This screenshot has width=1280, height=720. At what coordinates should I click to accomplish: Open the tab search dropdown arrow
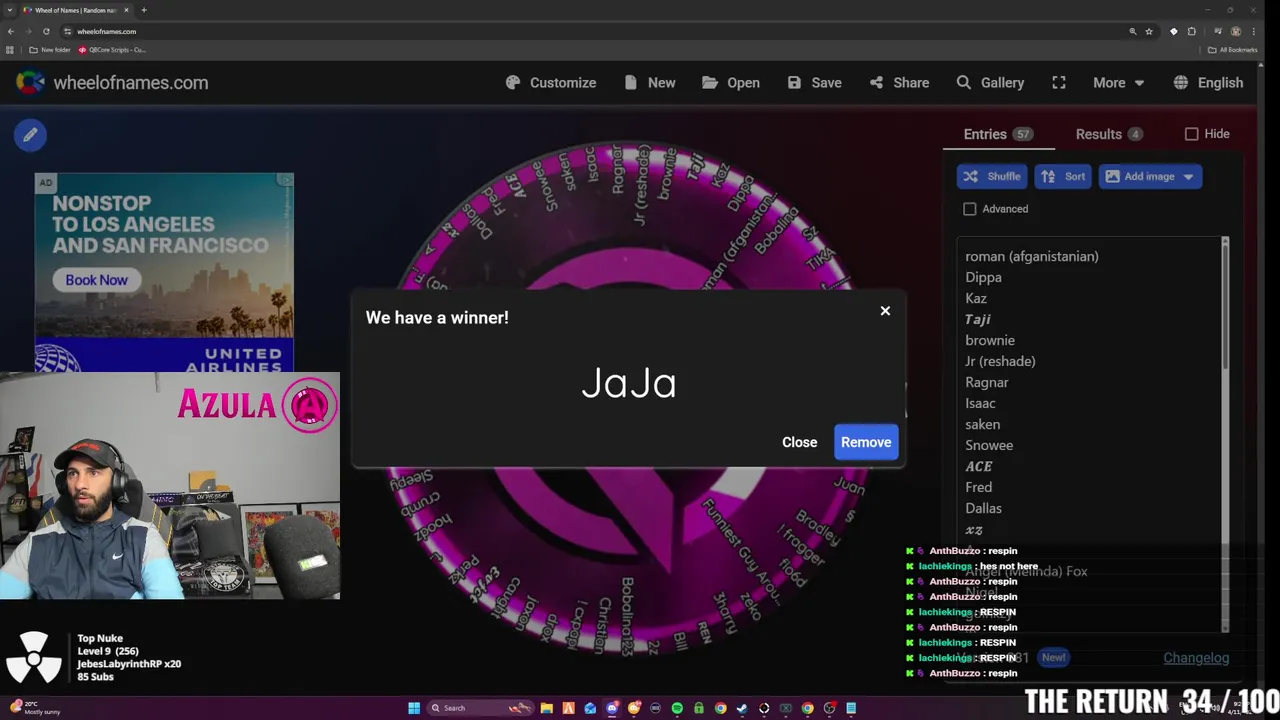pos(9,10)
